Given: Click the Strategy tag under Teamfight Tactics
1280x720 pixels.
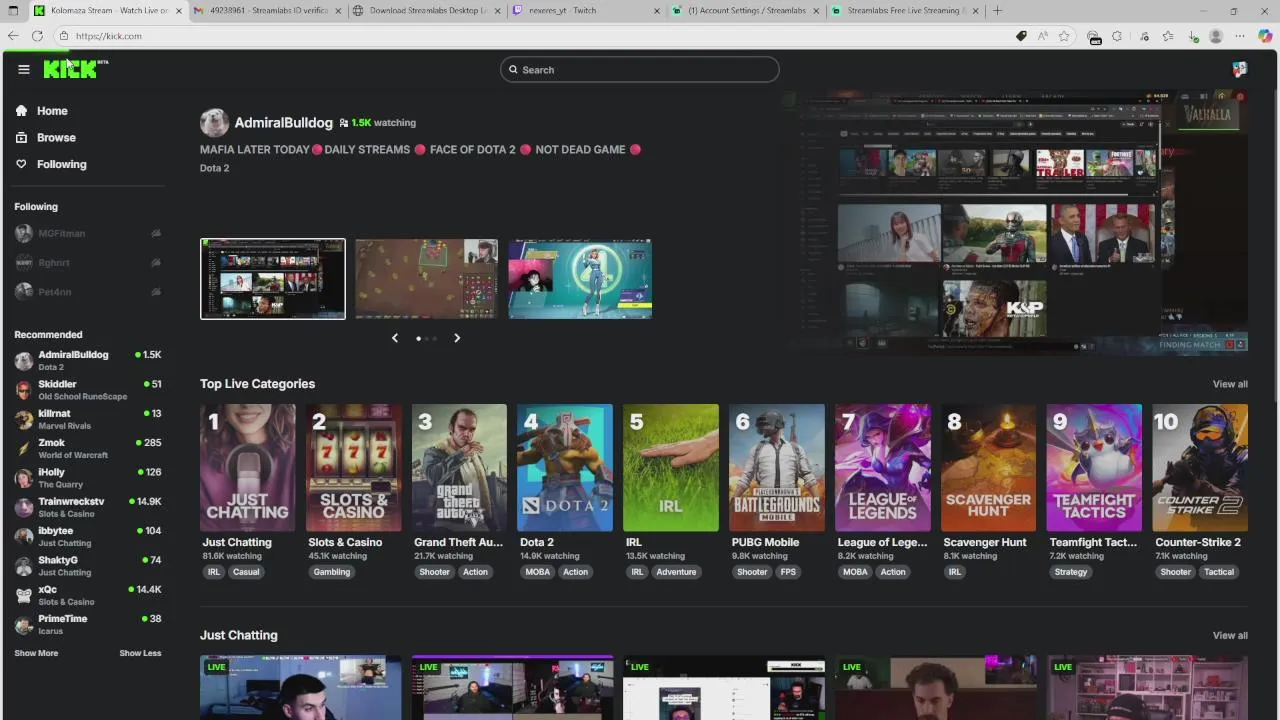Looking at the screenshot, I should (1070, 572).
